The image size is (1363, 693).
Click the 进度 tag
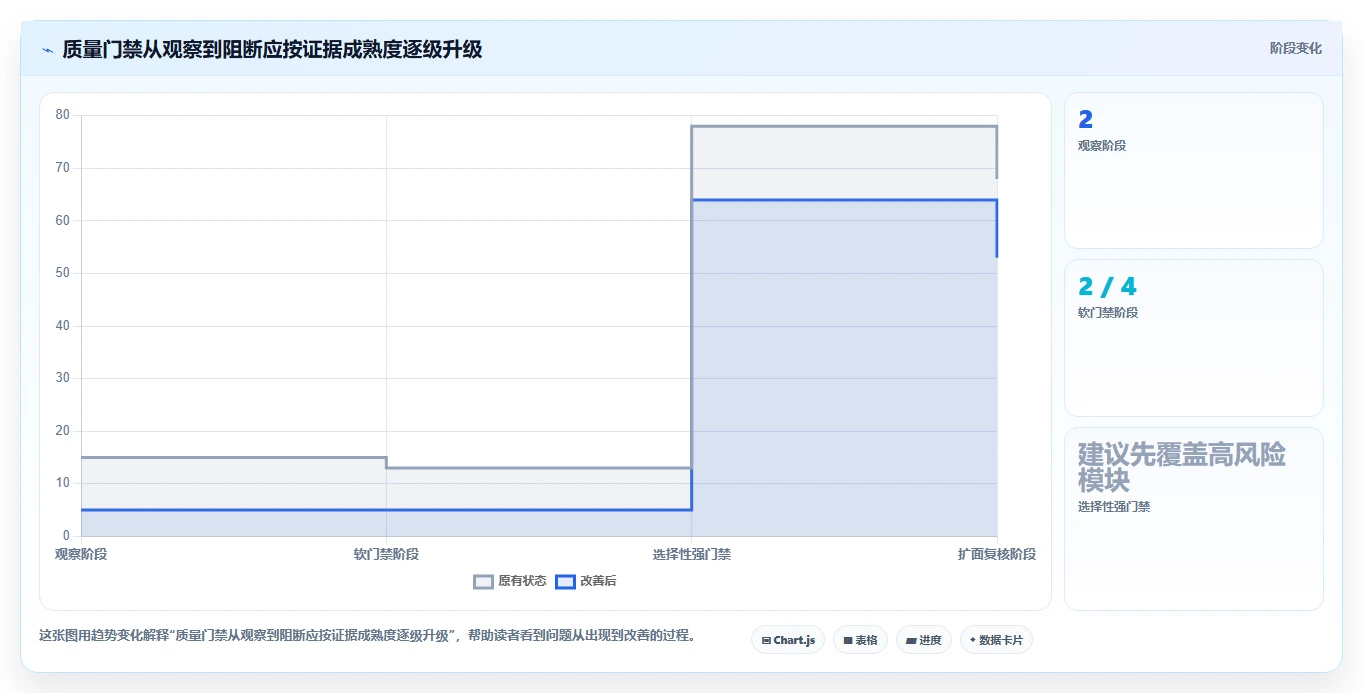924,640
